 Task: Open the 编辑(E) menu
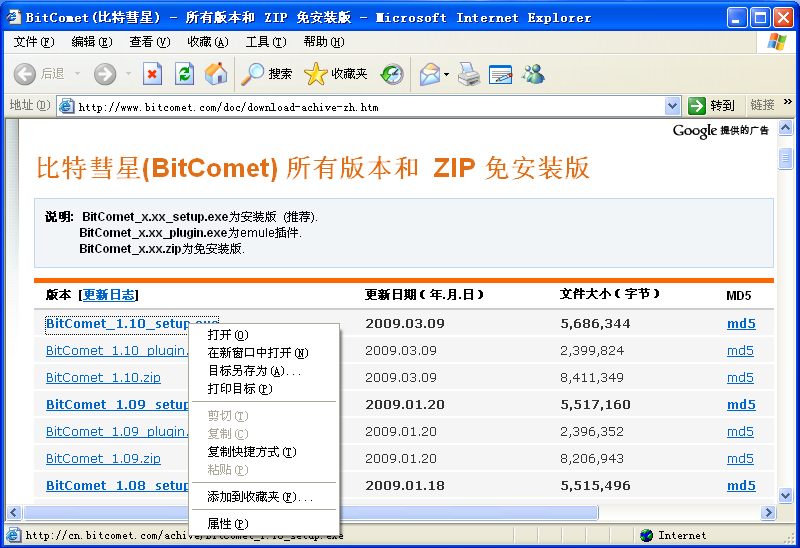pyautogui.click(x=92, y=42)
